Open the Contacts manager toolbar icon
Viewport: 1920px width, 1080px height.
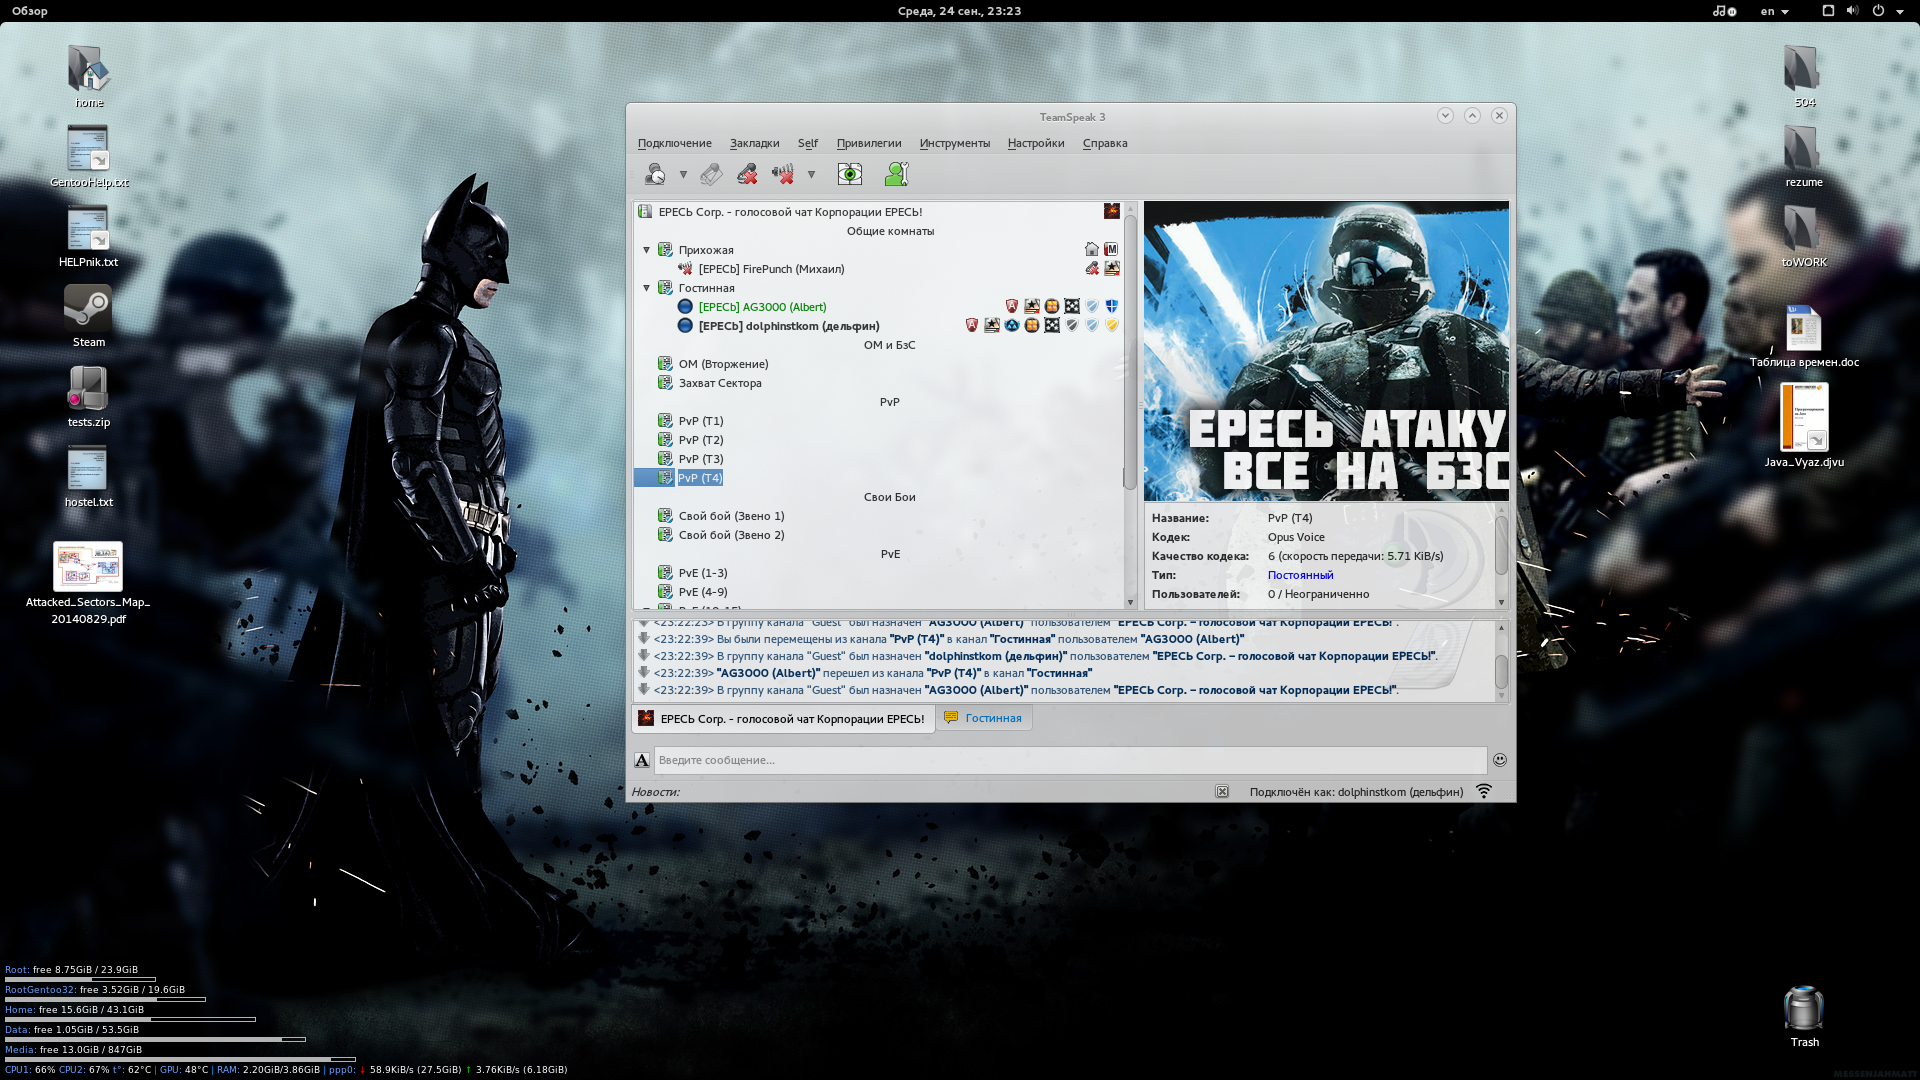896,174
